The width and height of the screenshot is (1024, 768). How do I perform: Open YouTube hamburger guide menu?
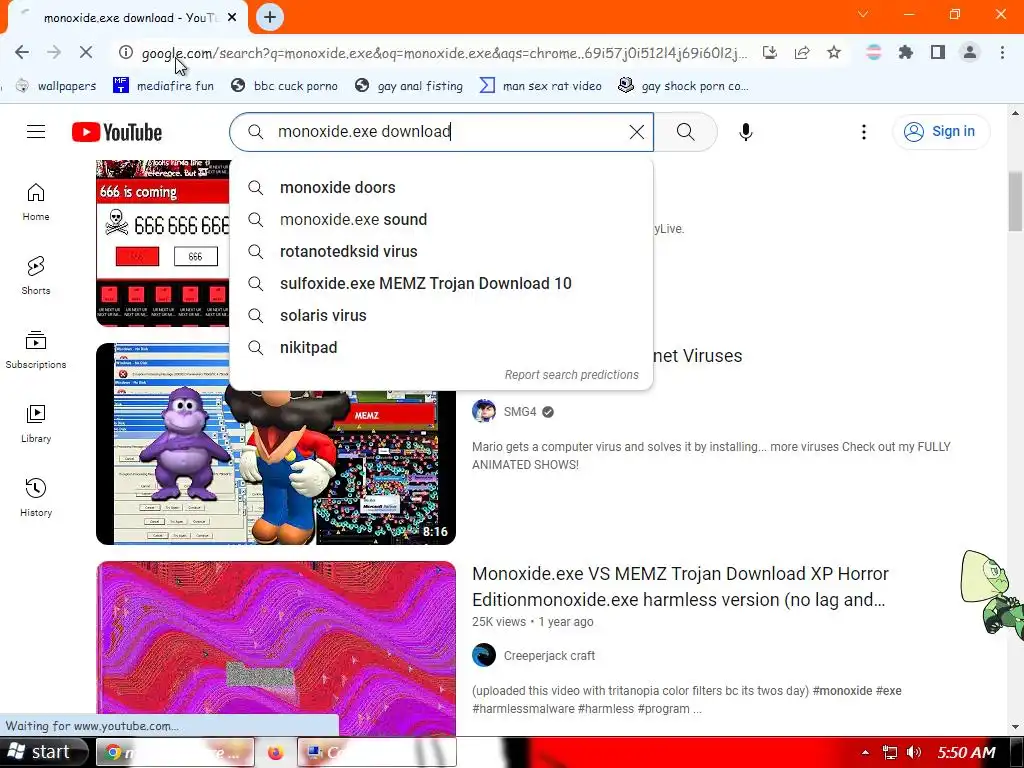click(x=36, y=132)
